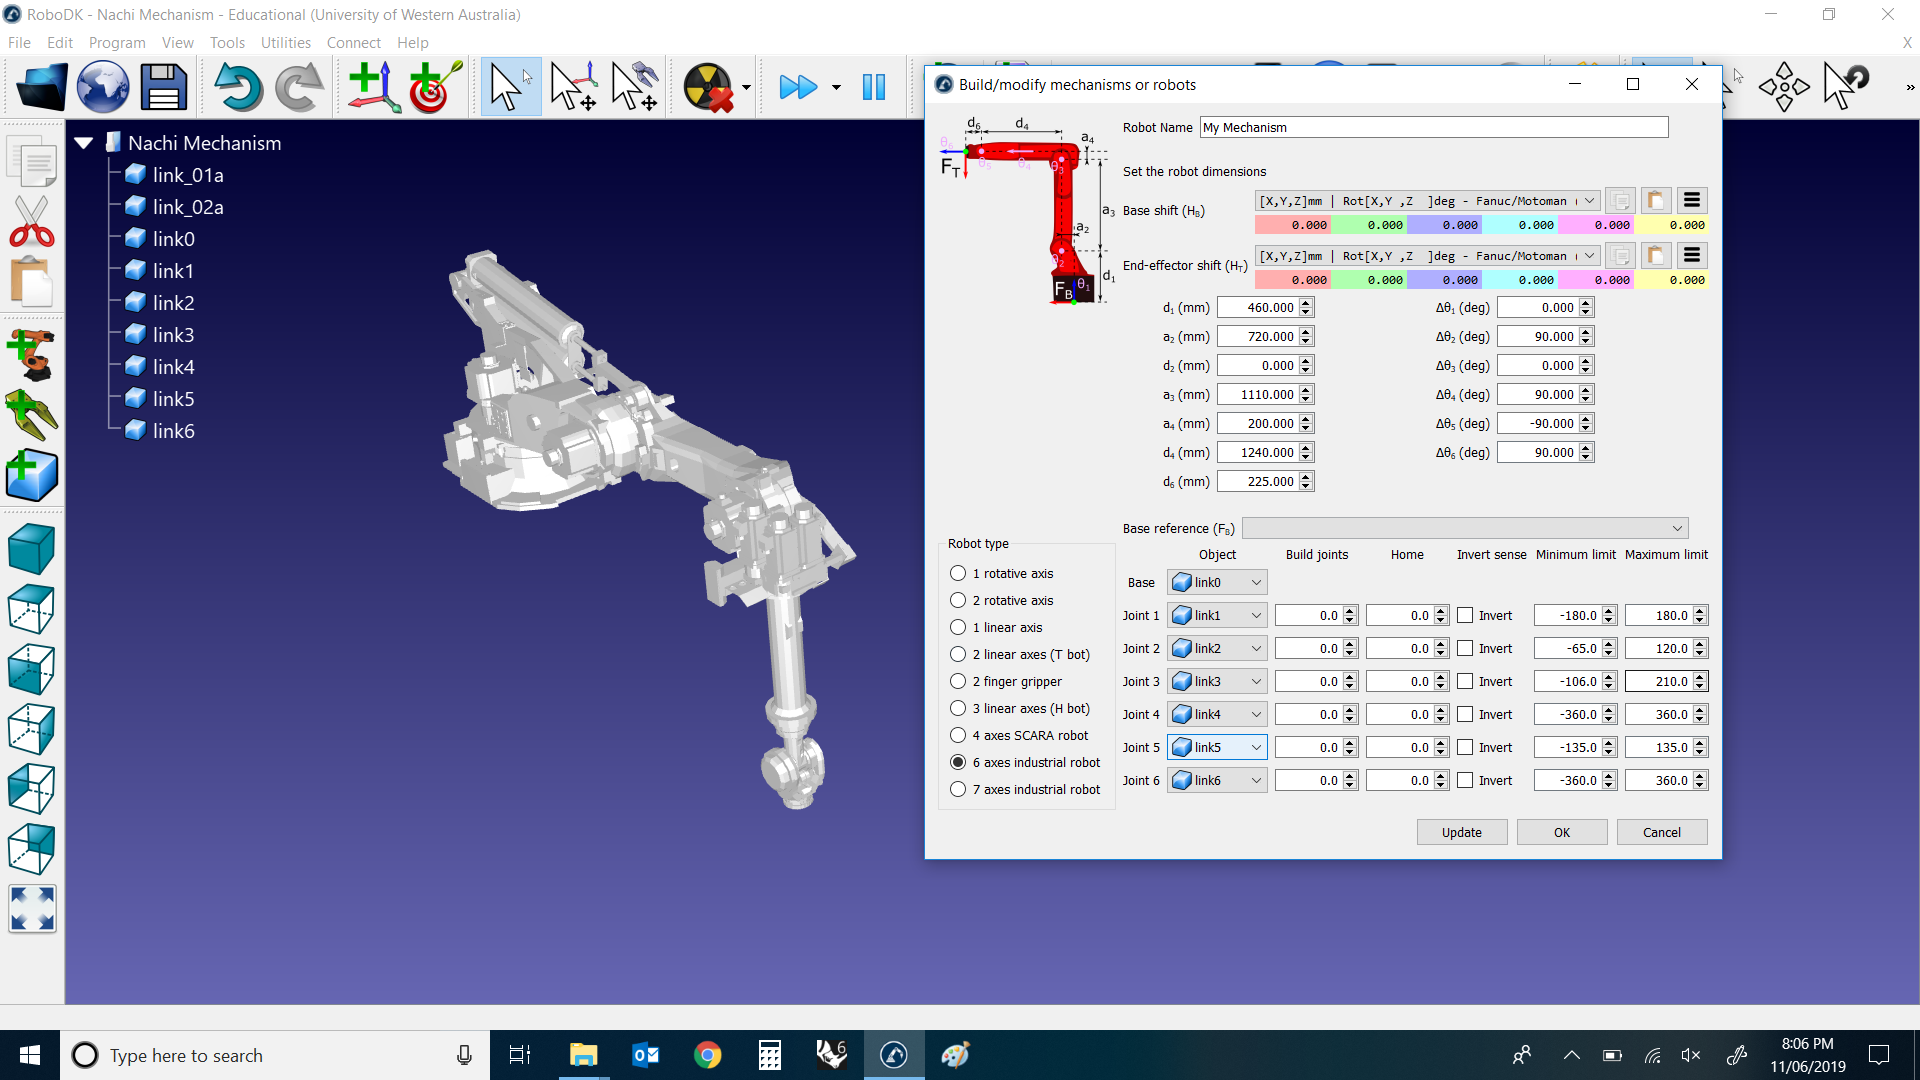
Task: Click the Check collisions radiation icon
Action: pyautogui.click(x=707, y=87)
